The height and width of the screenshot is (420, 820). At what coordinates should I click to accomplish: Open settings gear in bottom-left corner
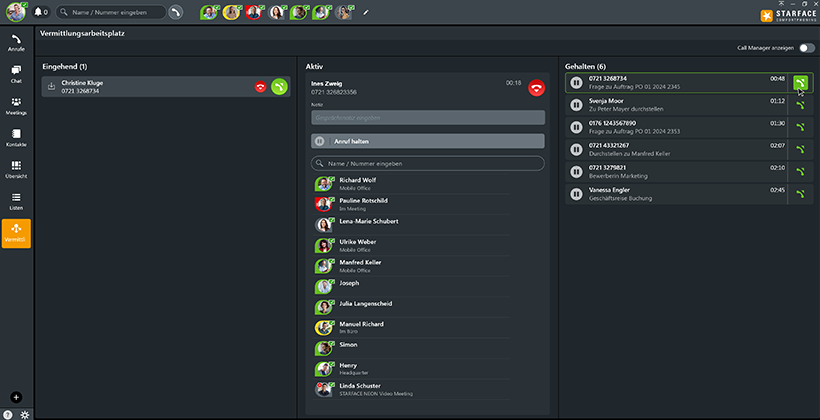tap(24, 413)
